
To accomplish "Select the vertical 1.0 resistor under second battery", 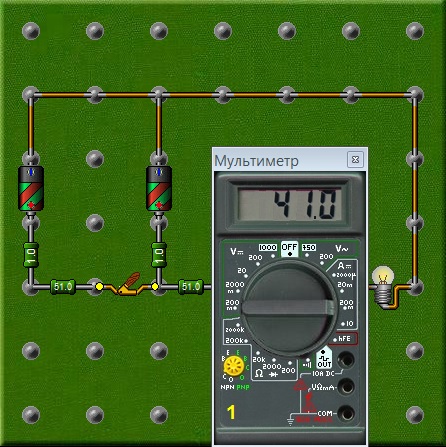I will (x=159, y=255).
